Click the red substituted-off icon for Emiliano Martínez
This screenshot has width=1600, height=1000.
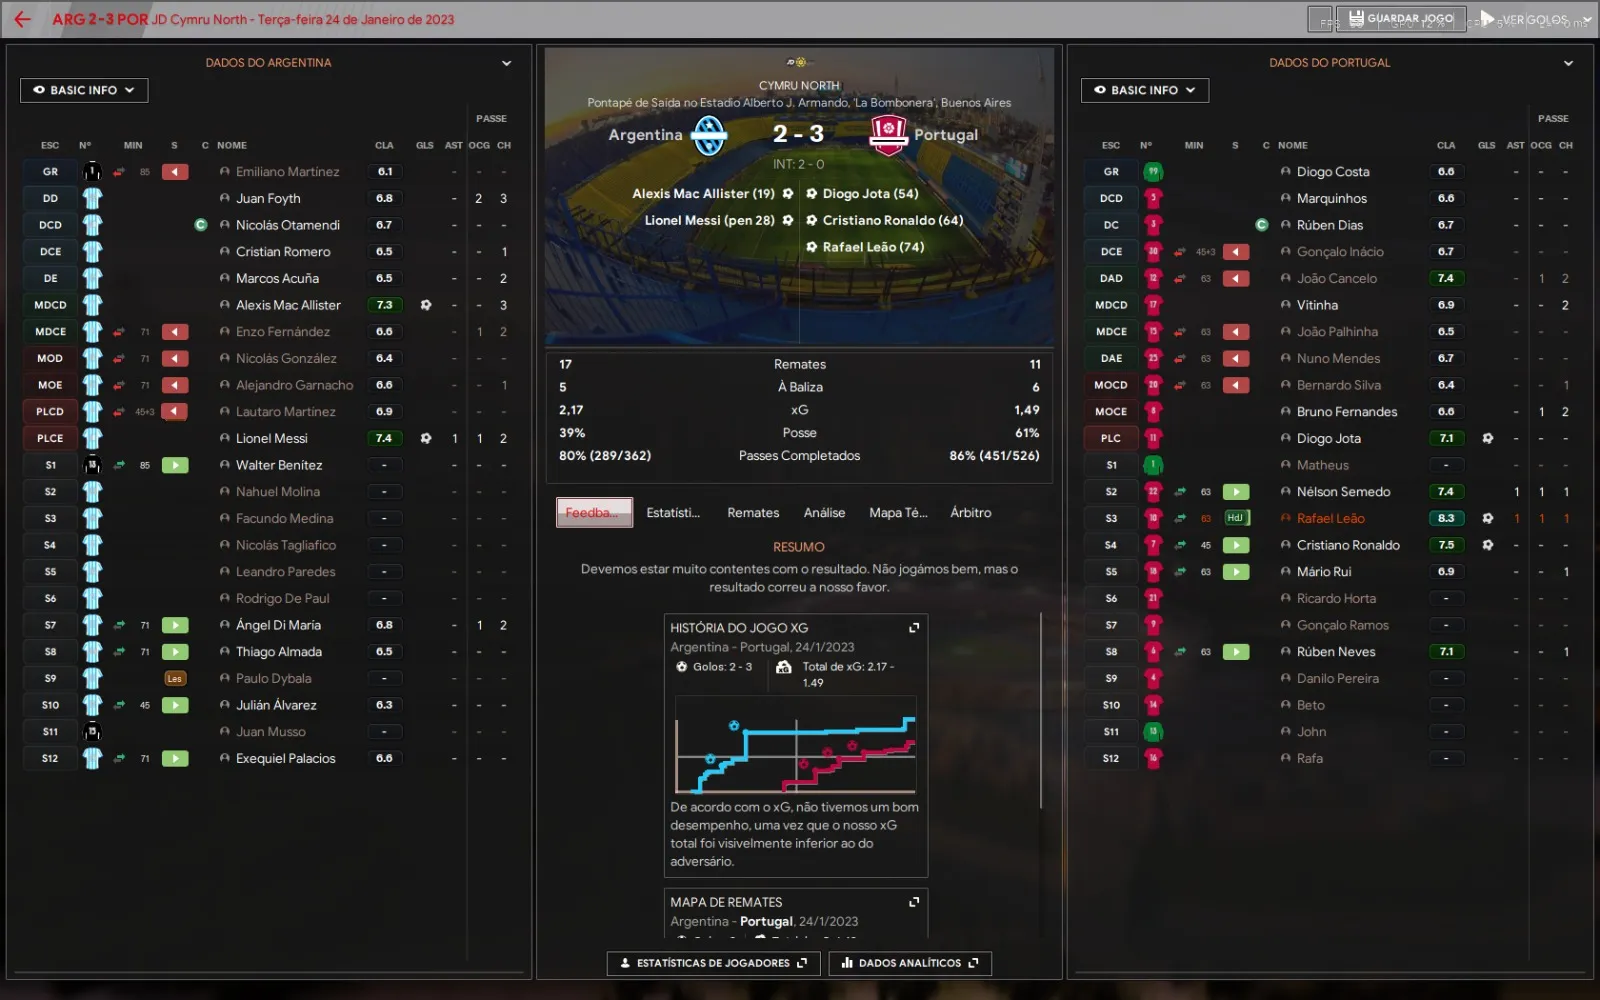(175, 172)
